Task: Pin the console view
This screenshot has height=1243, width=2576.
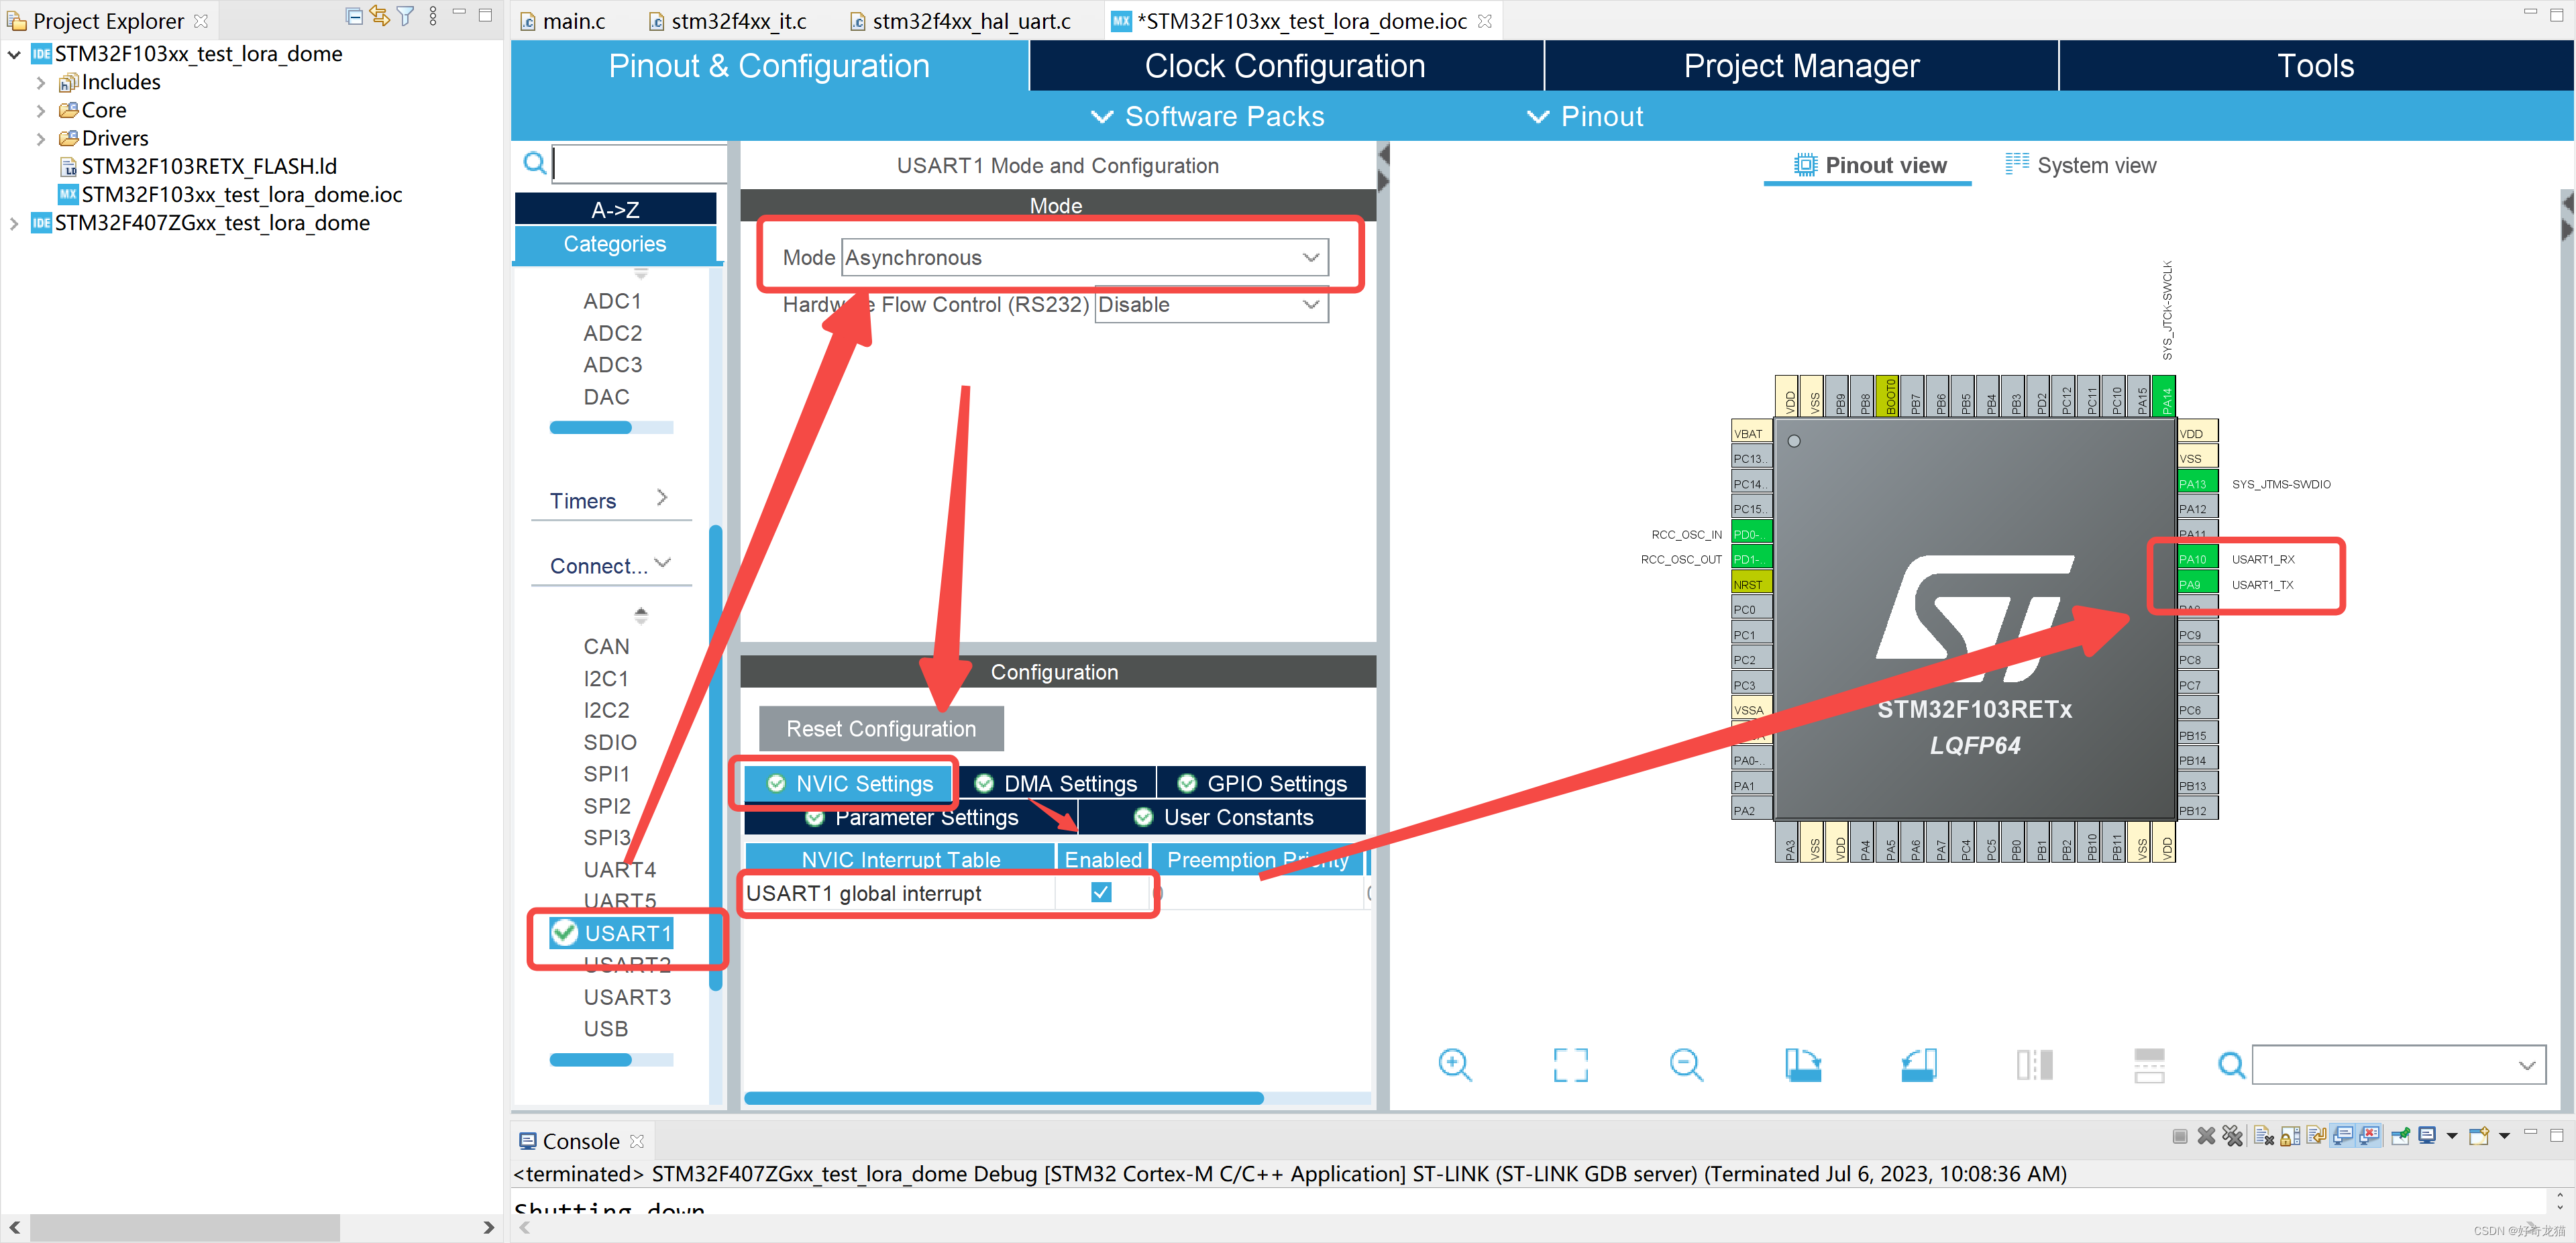Action: (2400, 1136)
